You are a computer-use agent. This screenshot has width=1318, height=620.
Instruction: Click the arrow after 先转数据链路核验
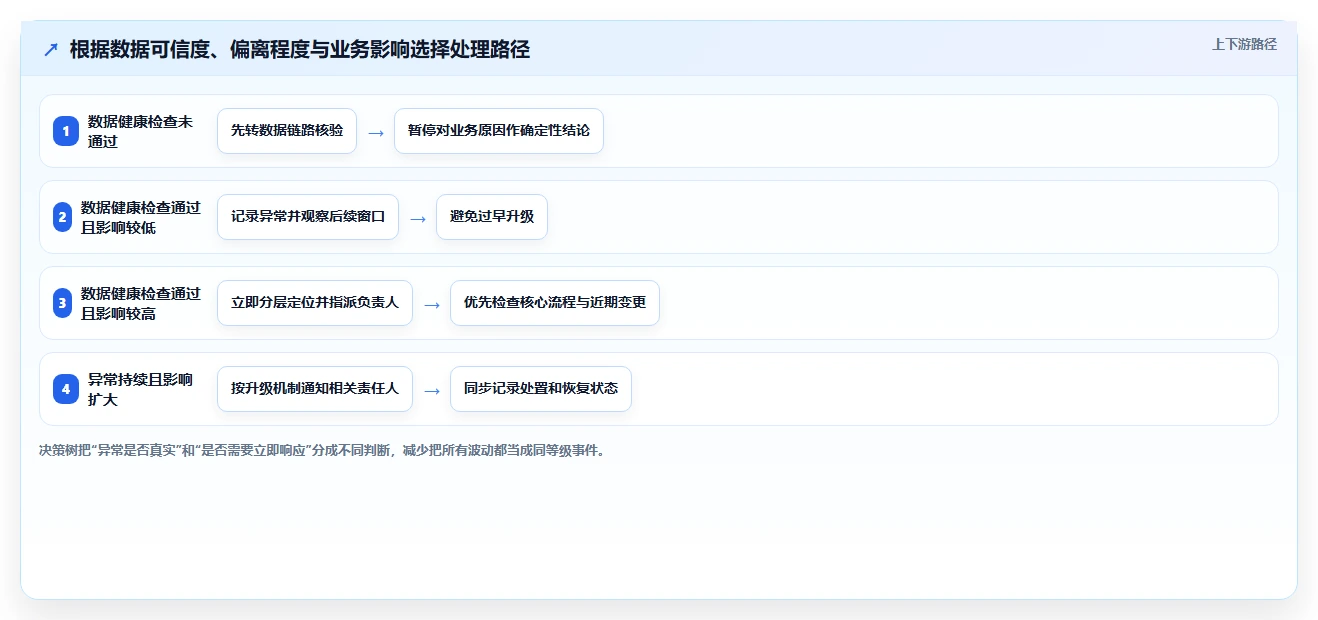pyautogui.click(x=376, y=132)
